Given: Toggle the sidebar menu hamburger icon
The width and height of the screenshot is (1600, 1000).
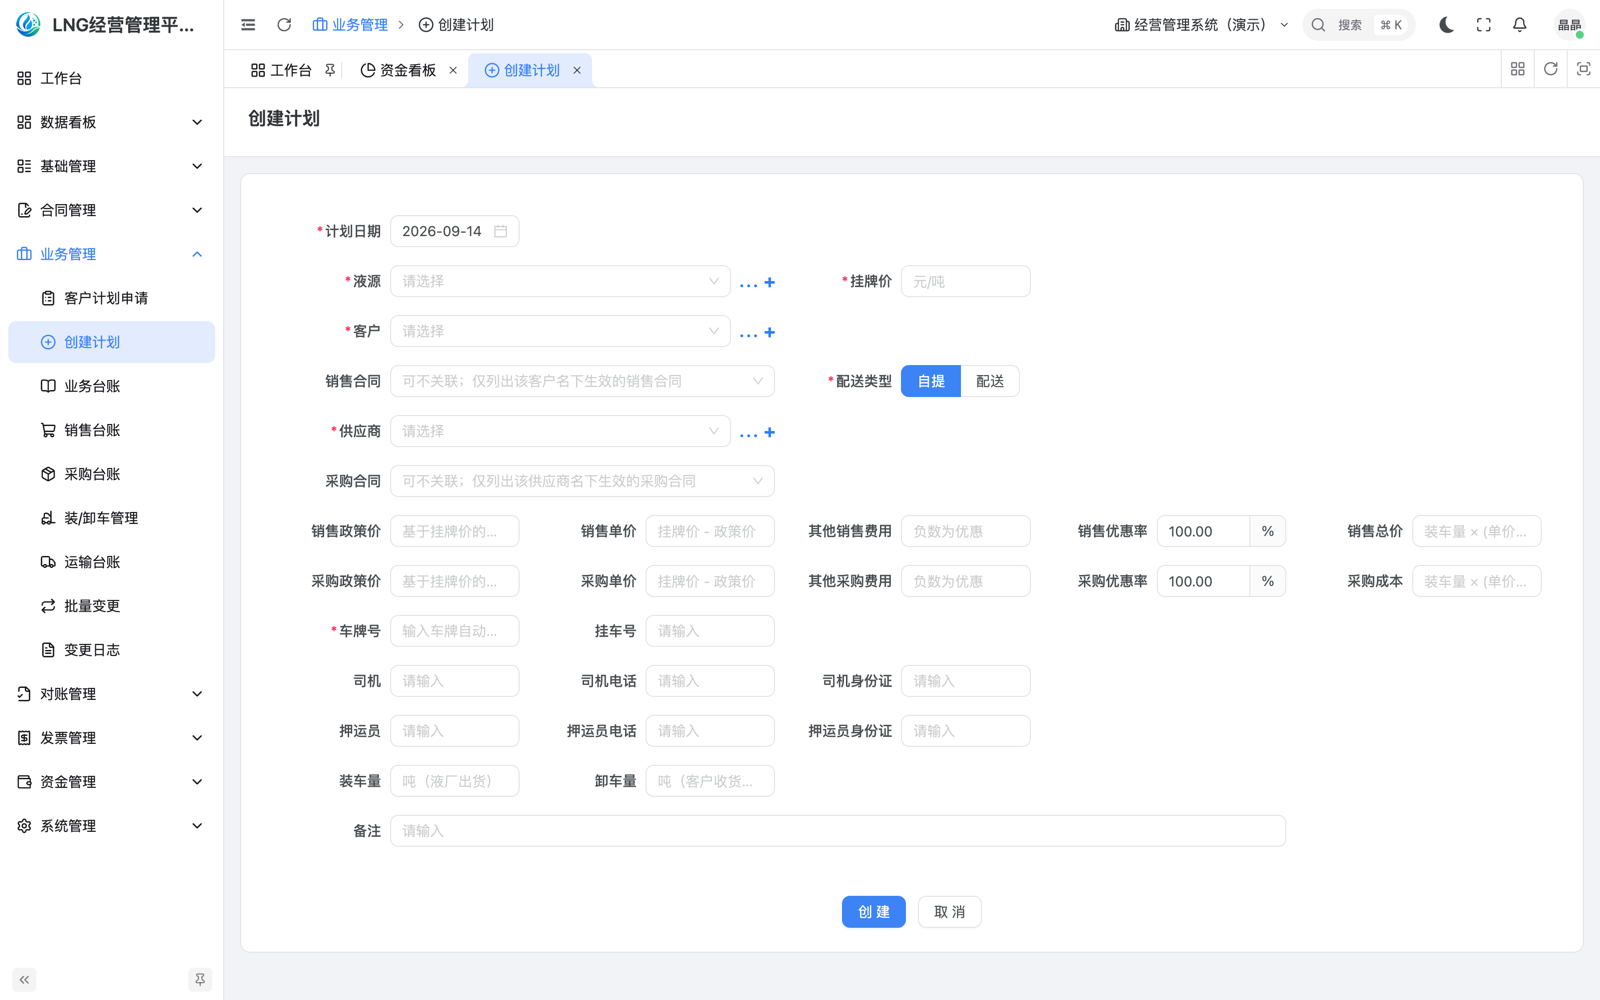Looking at the screenshot, I should pos(248,25).
